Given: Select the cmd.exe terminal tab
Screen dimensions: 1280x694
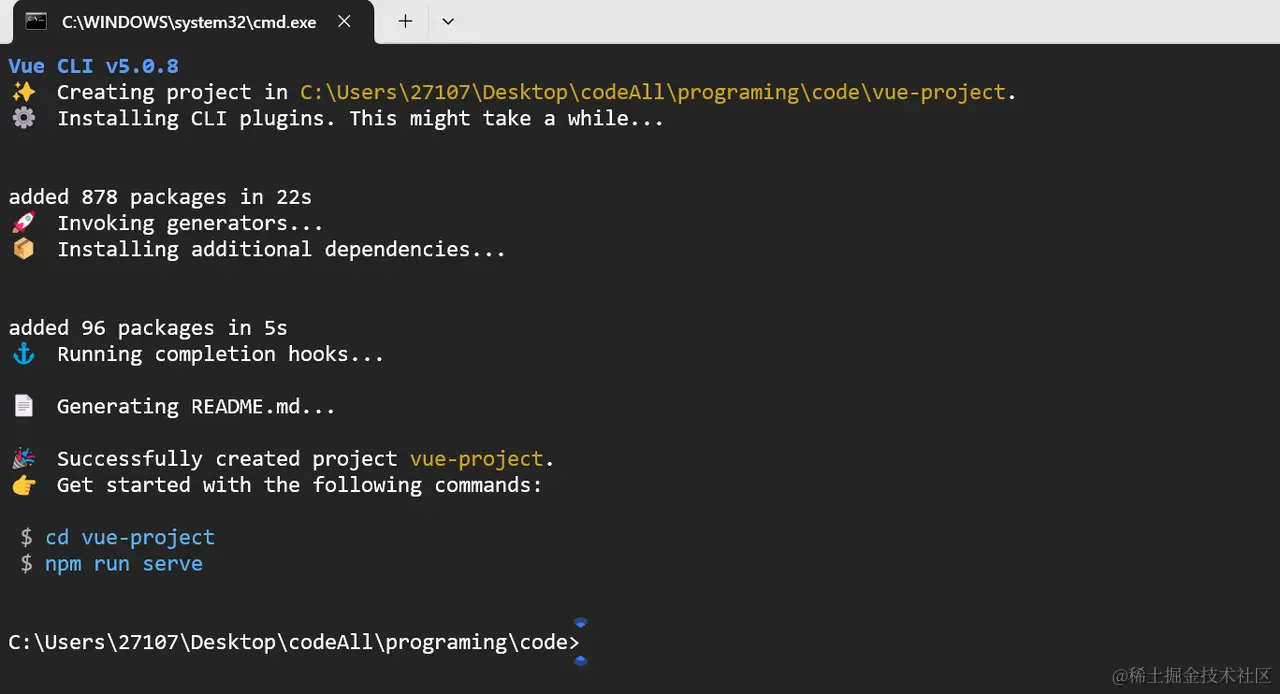Looking at the screenshot, I should (194, 22).
